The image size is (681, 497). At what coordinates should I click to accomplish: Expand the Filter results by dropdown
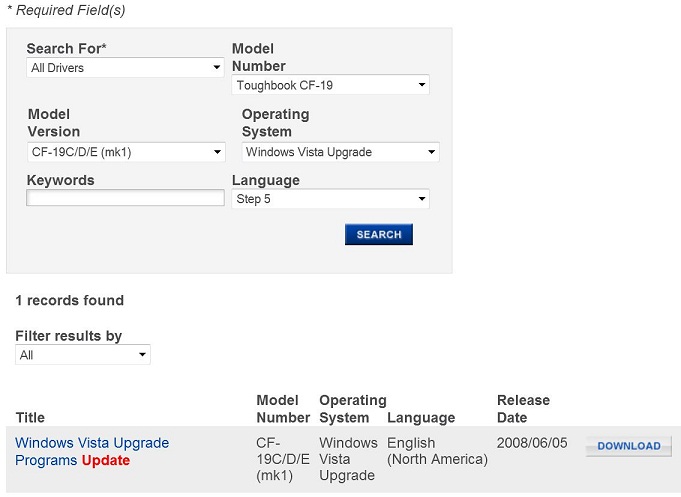click(83, 355)
